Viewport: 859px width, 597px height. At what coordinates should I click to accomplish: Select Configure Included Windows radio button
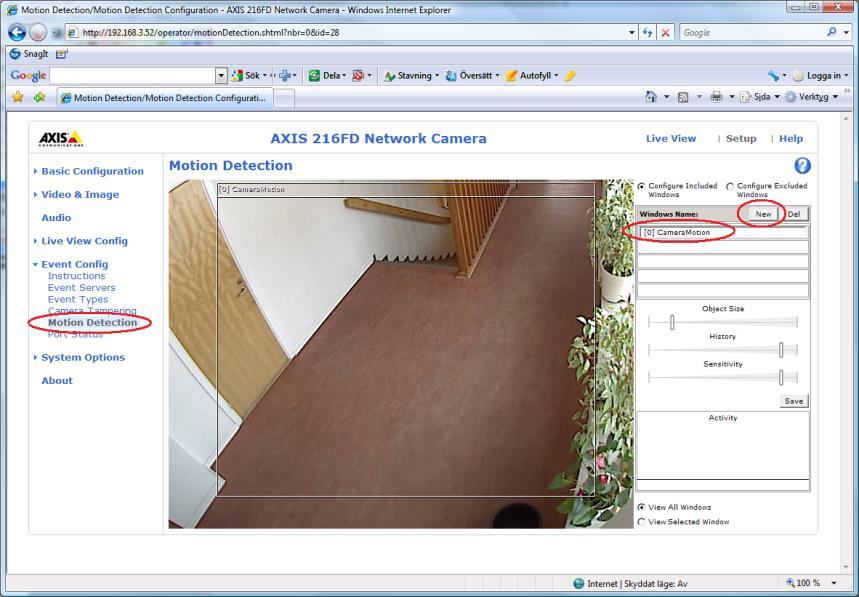[x=641, y=187]
